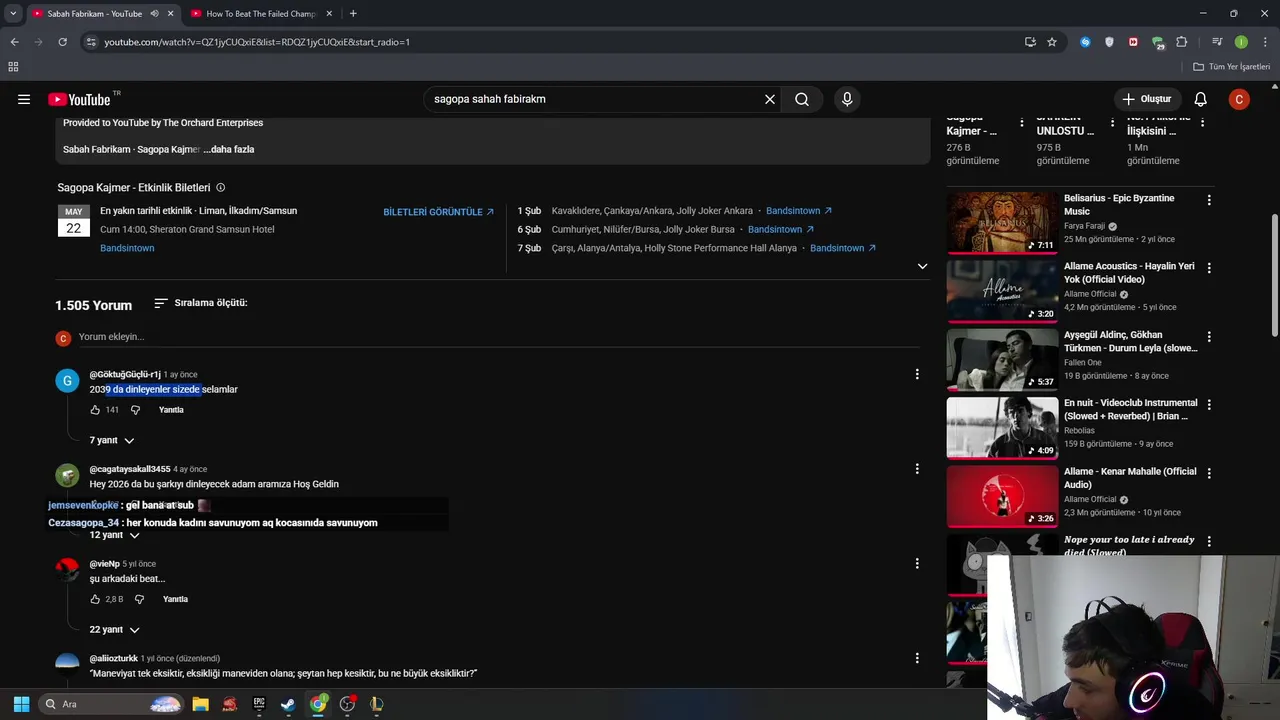
Task: Open Bandsintown link for 6 Şub event
Action: (781, 229)
